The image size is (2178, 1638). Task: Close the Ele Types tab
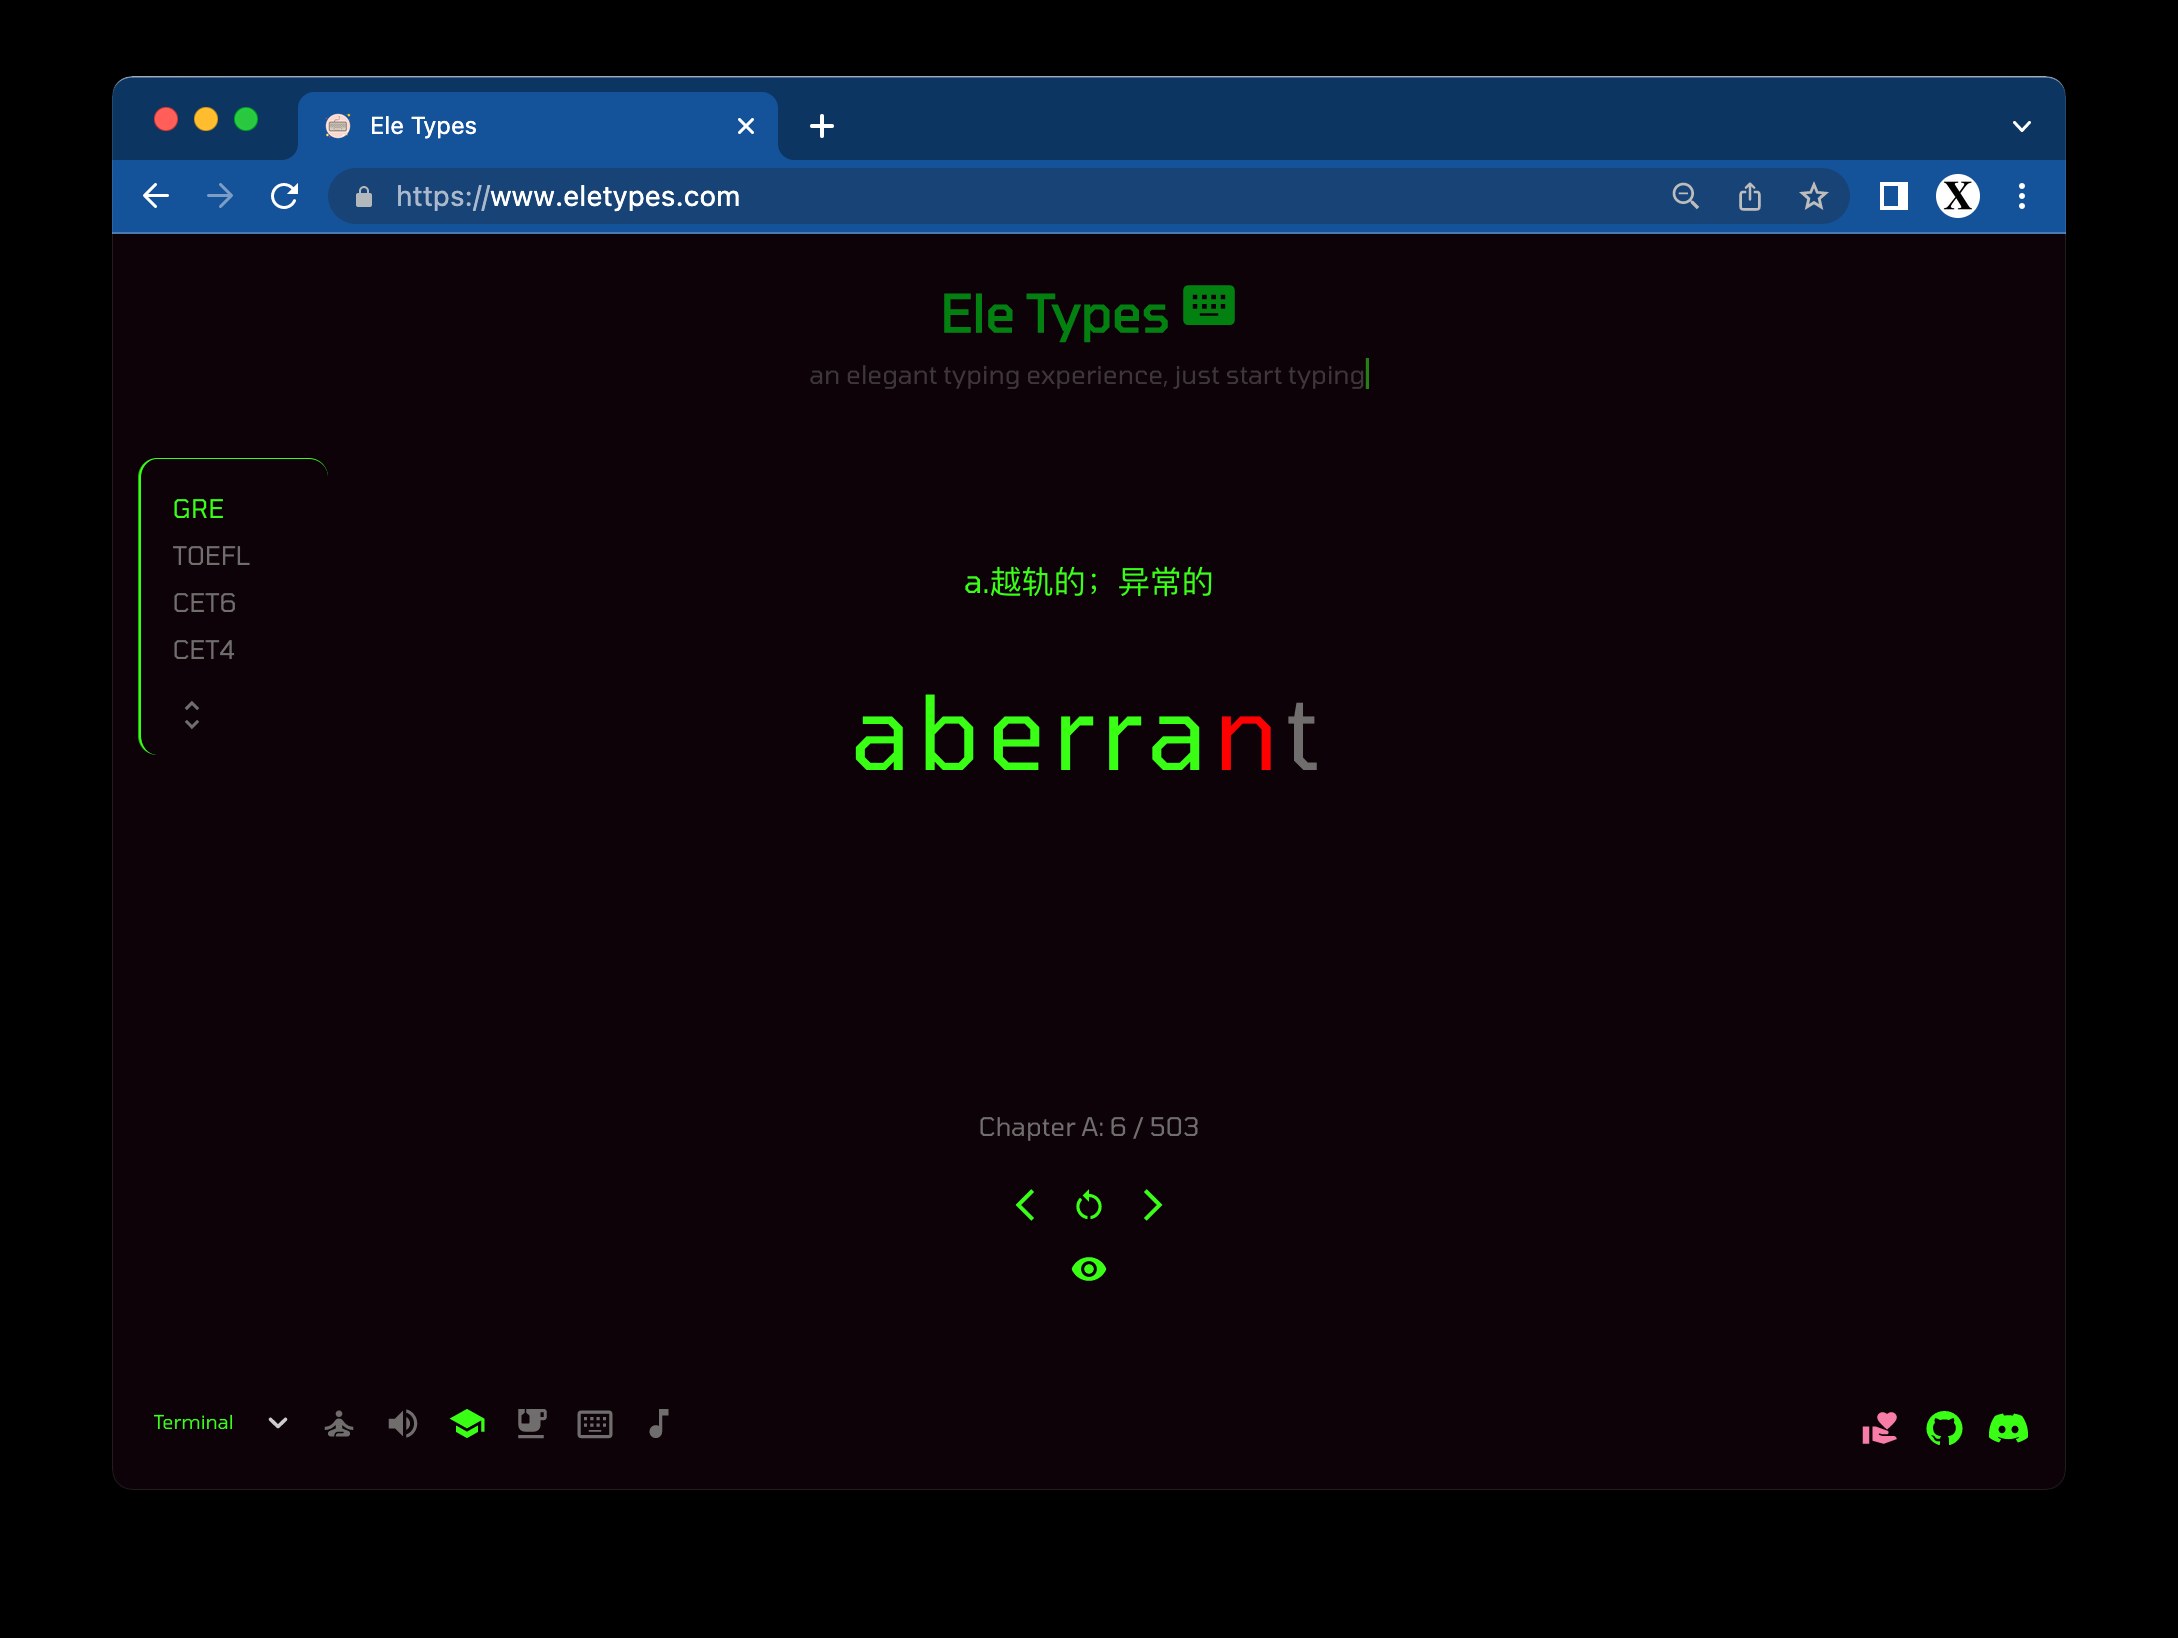click(745, 126)
